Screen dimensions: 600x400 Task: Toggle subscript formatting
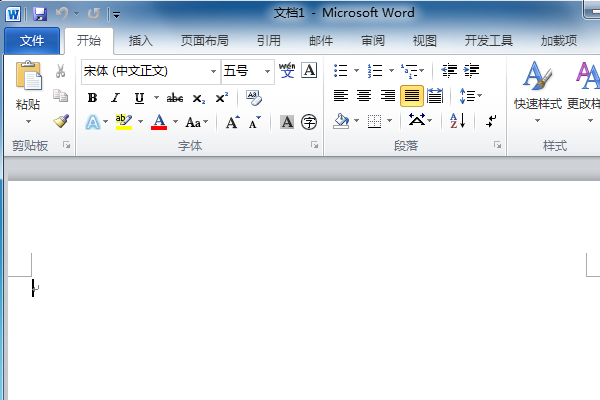point(199,99)
